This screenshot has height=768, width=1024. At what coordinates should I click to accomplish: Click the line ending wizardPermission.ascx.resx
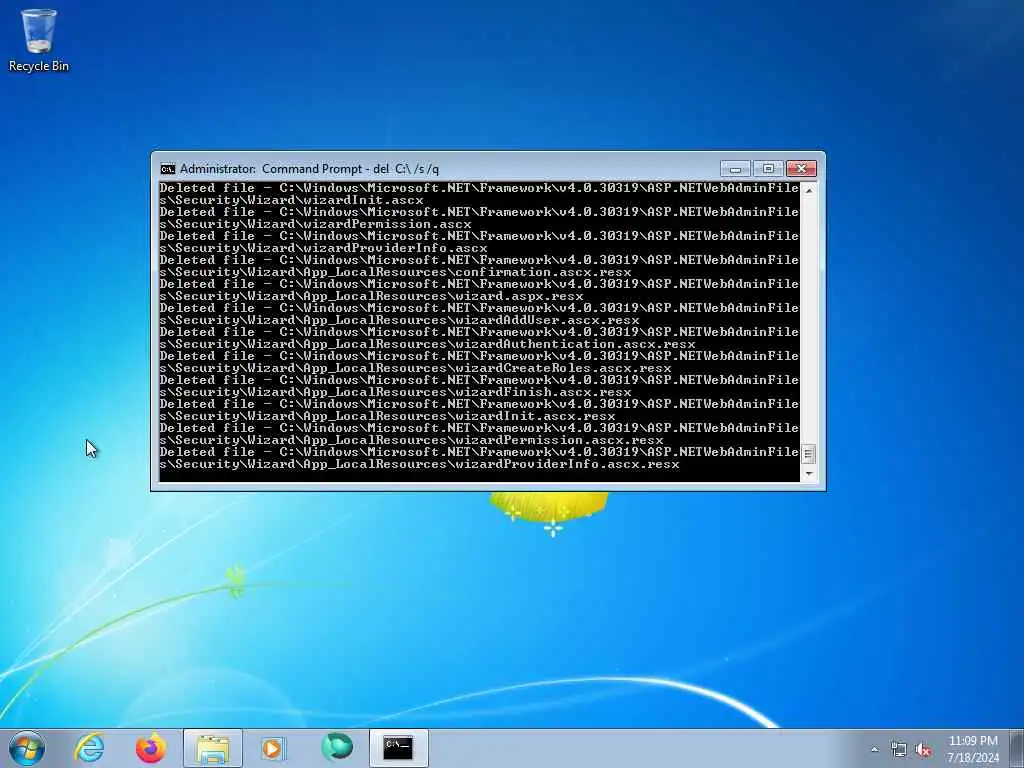tap(411, 440)
